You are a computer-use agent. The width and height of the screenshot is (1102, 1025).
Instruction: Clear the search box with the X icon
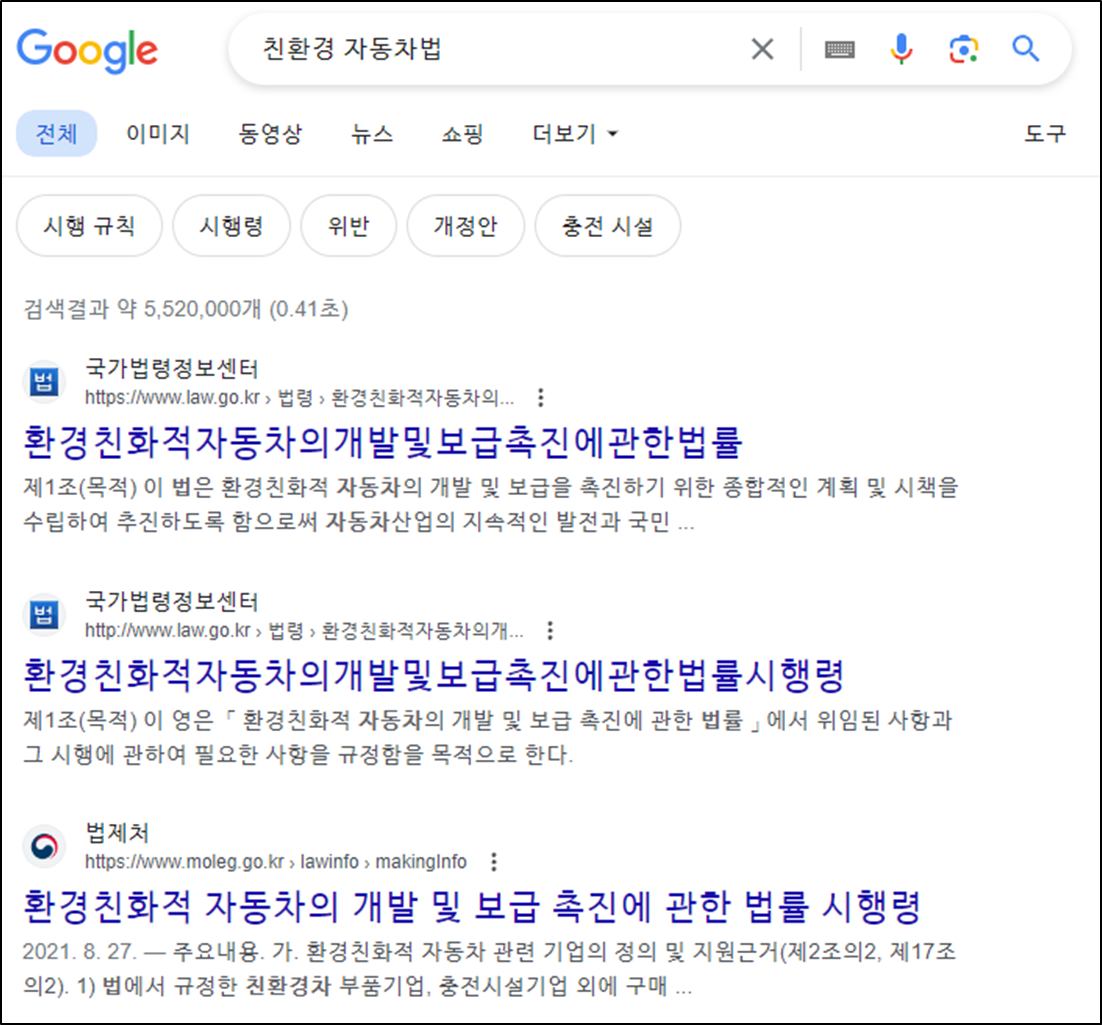(x=763, y=49)
